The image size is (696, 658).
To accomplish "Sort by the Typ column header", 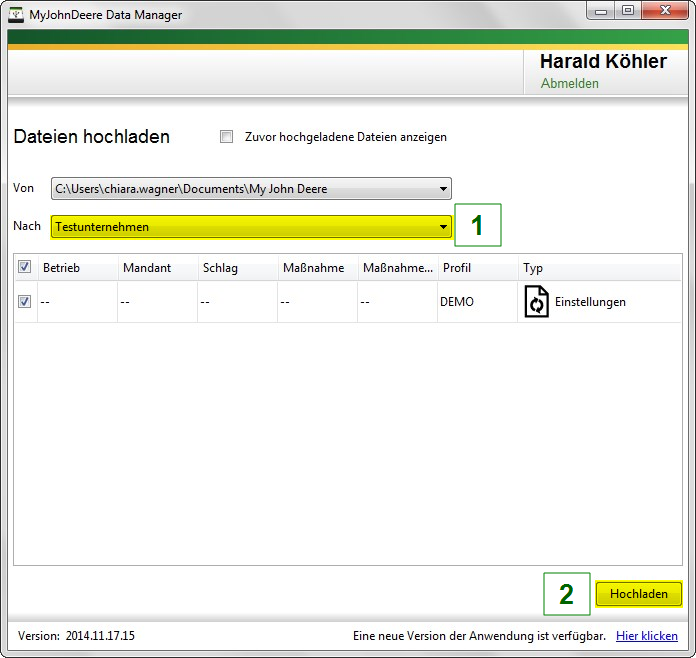I will tap(599, 268).
